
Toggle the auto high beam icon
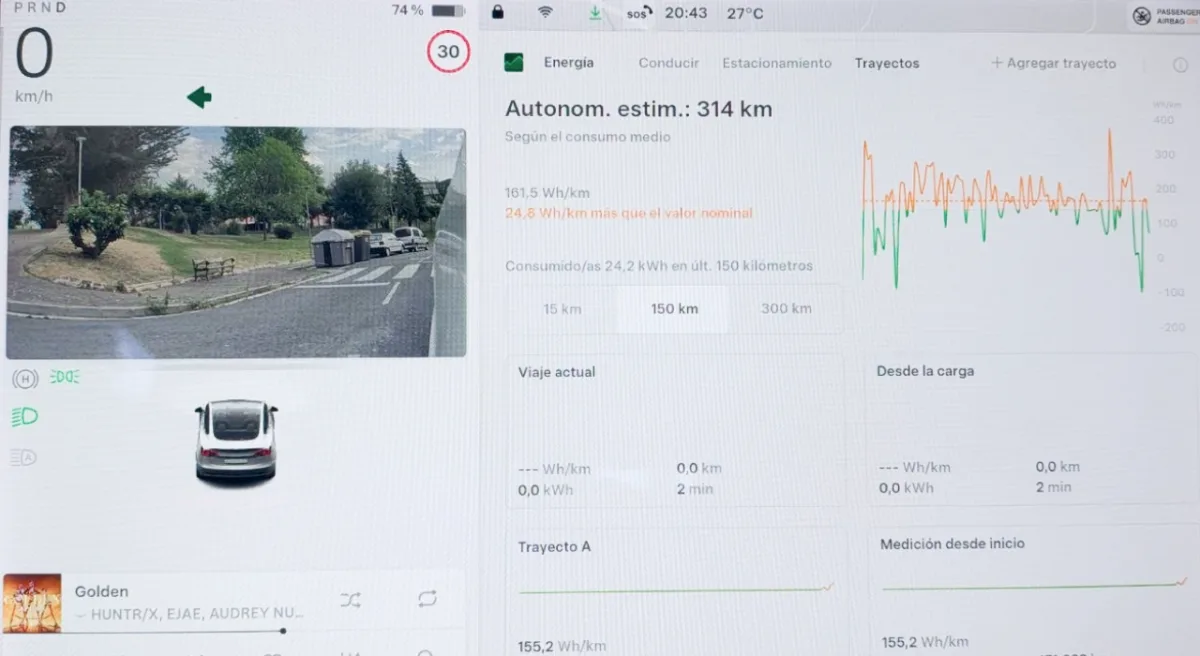tap(24, 457)
